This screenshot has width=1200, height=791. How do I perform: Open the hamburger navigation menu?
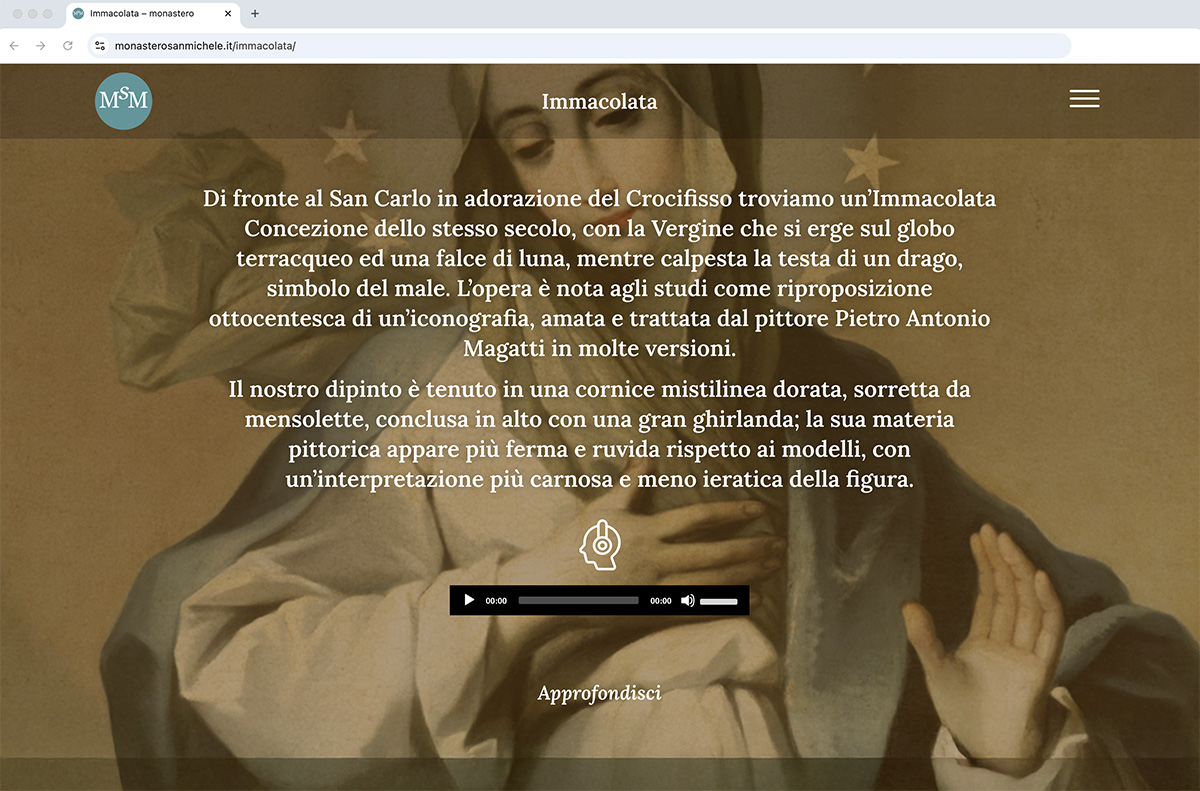pos(1084,99)
